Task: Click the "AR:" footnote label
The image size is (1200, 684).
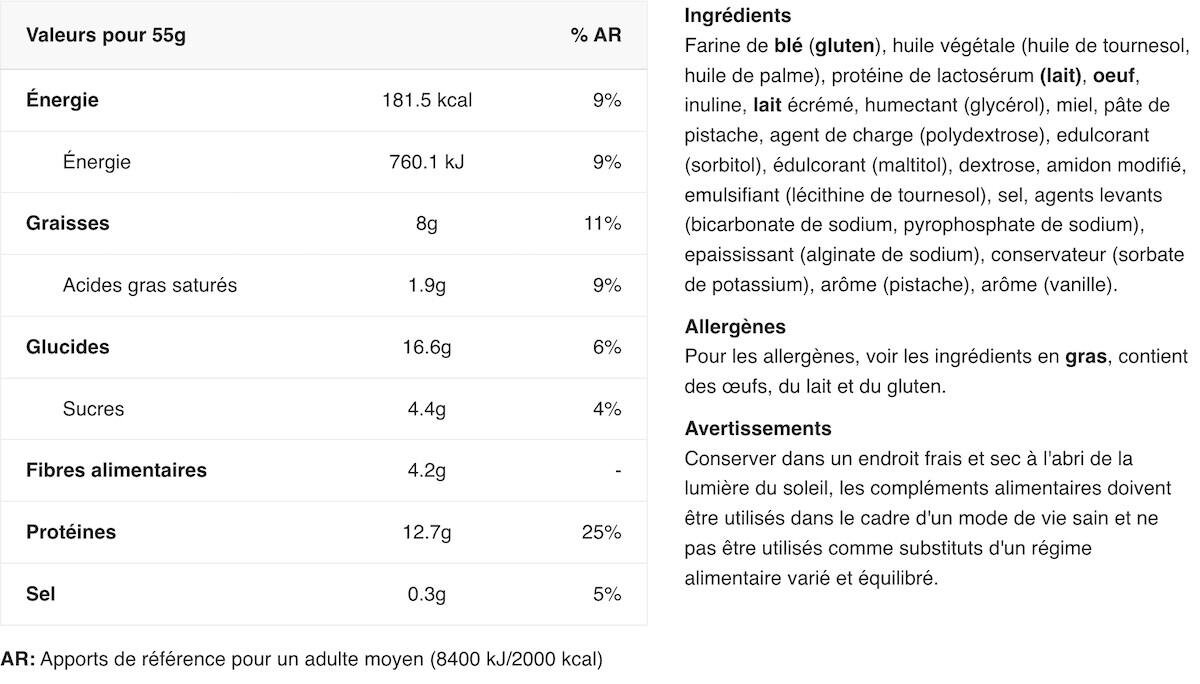Action: click(19, 660)
